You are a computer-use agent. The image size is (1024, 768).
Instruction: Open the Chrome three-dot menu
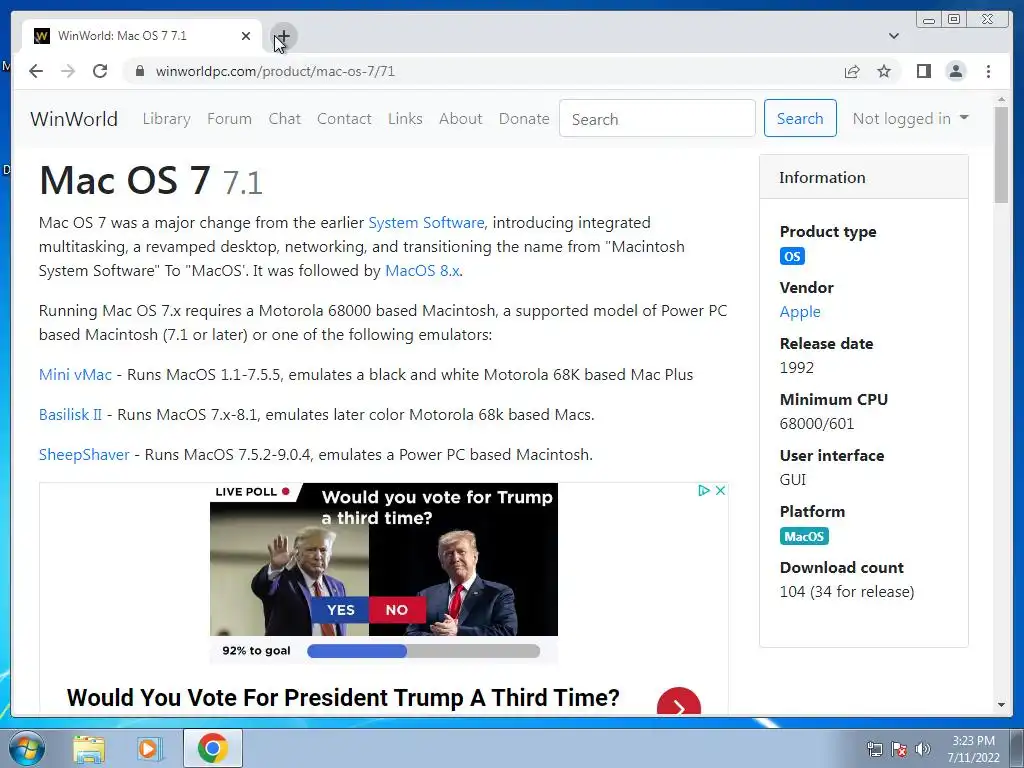pos(989,71)
